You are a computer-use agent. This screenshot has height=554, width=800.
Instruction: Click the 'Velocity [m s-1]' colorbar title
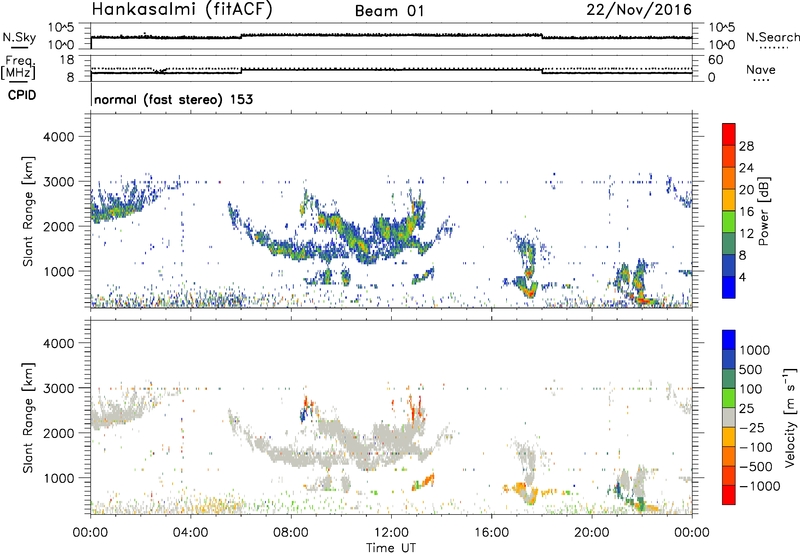point(790,417)
